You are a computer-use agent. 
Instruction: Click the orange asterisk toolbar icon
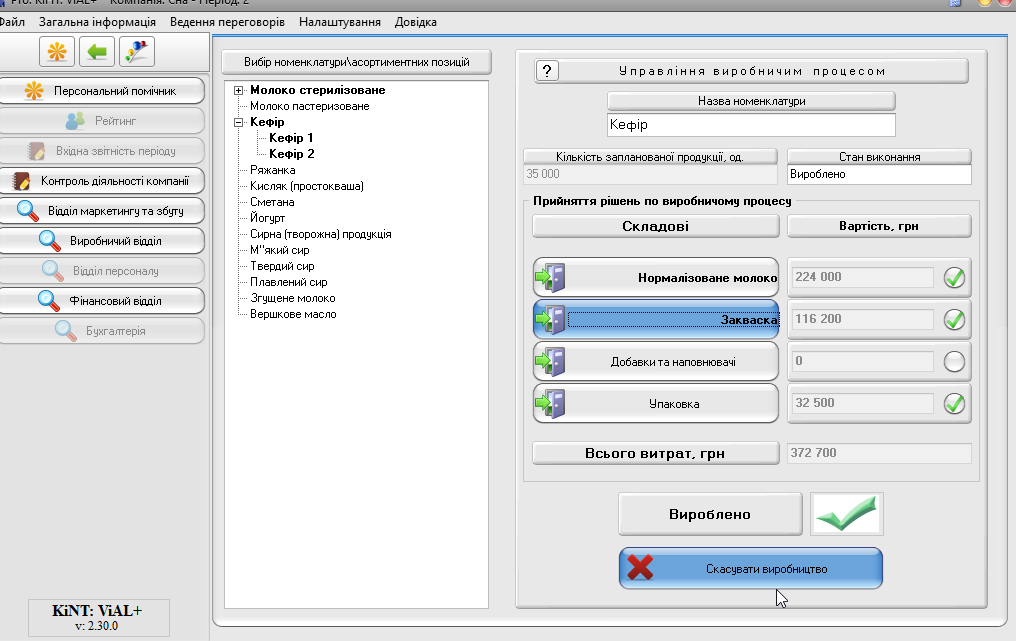click(x=57, y=51)
